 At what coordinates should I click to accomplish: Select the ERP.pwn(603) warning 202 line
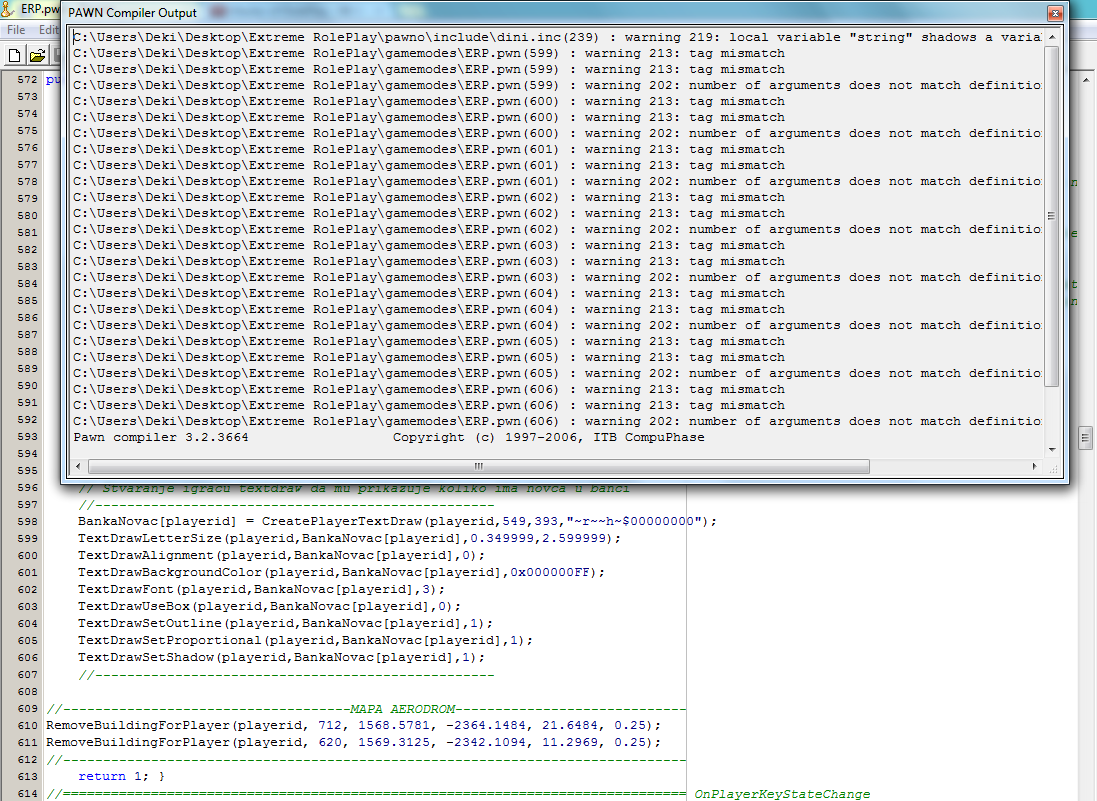(557, 278)
